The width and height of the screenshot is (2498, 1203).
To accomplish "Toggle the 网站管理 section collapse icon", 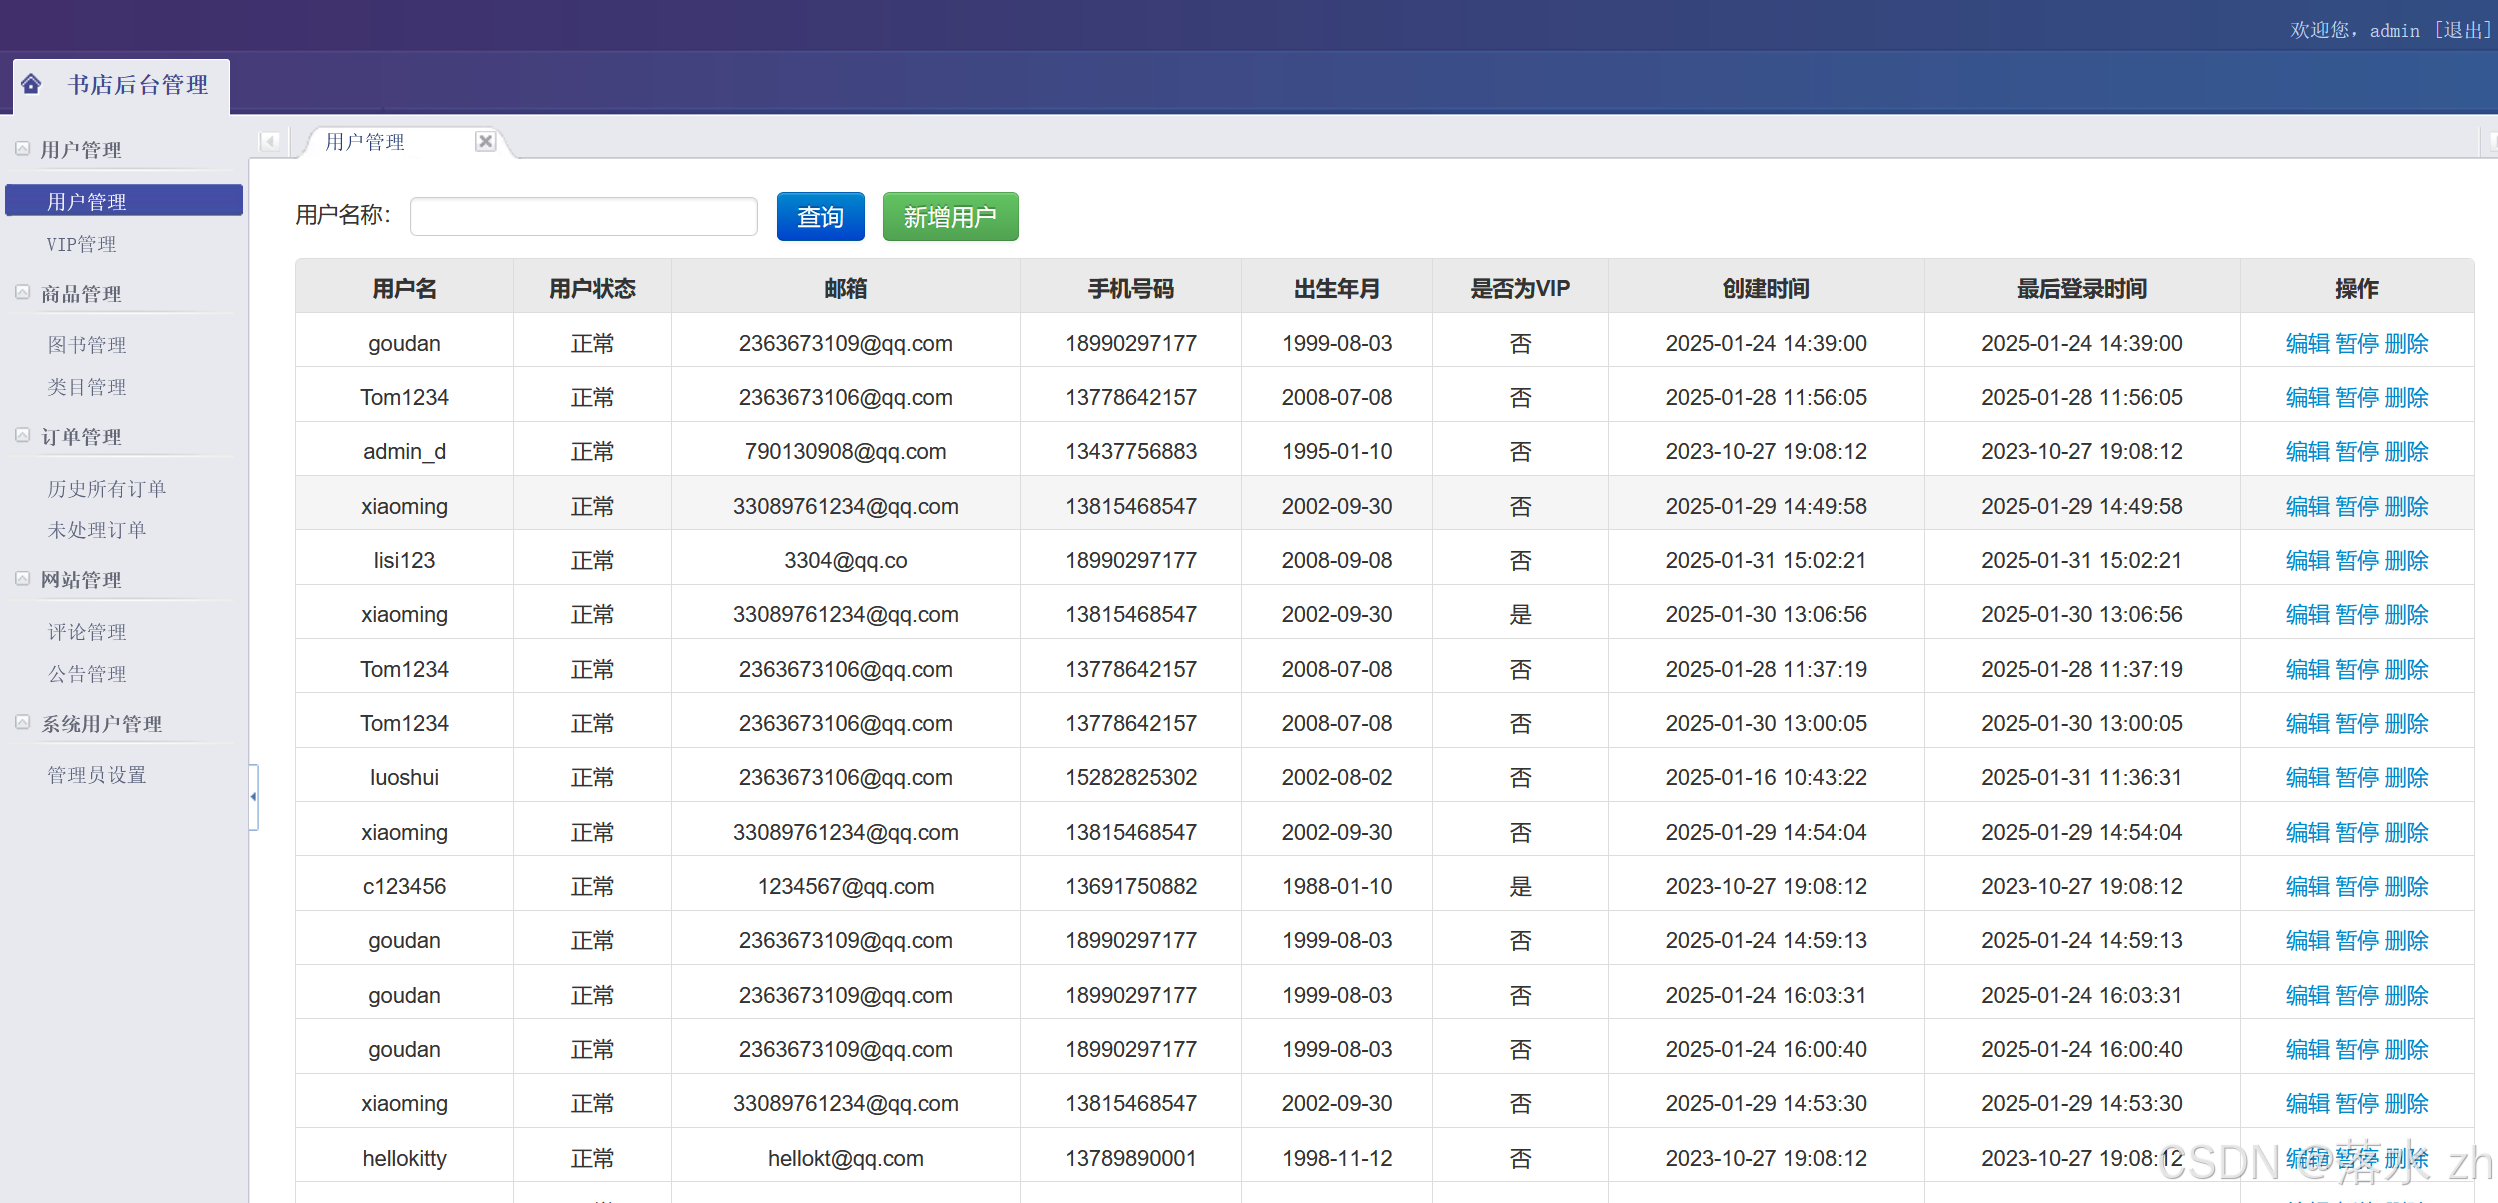I will point(22,579).
